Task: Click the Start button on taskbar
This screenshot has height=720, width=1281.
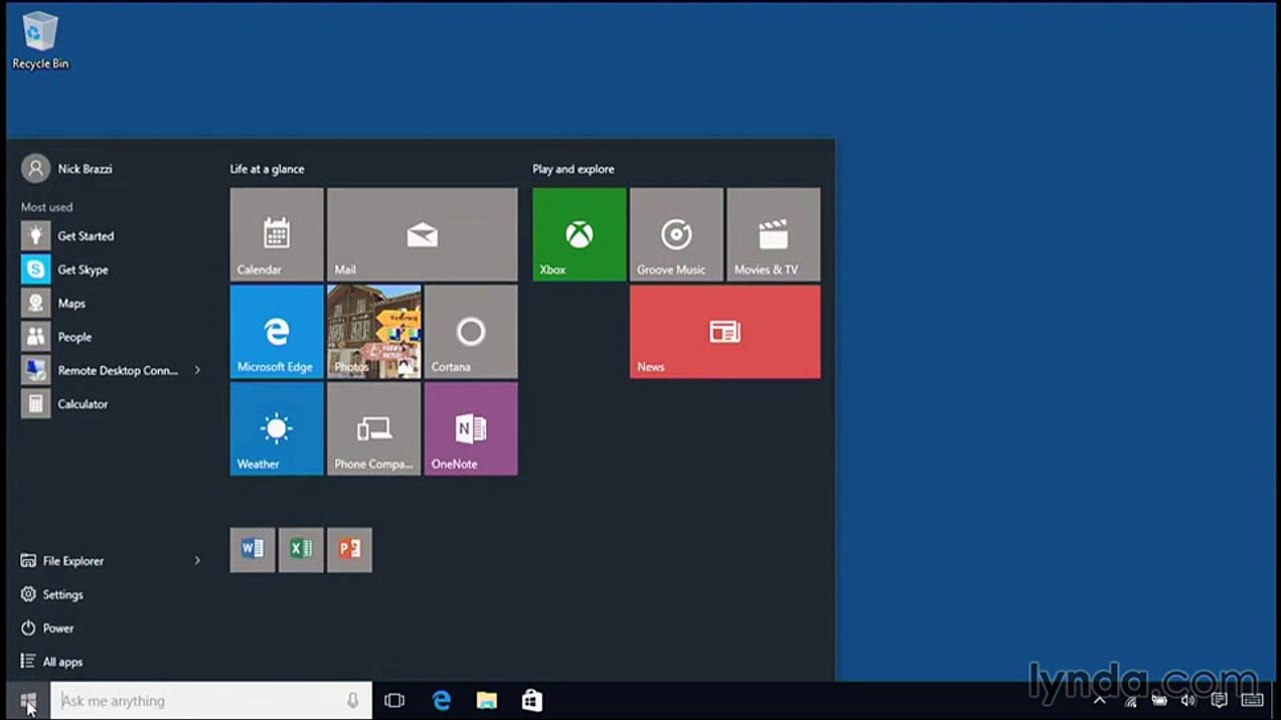Action: pyautogui.click(x=27, y=701)
